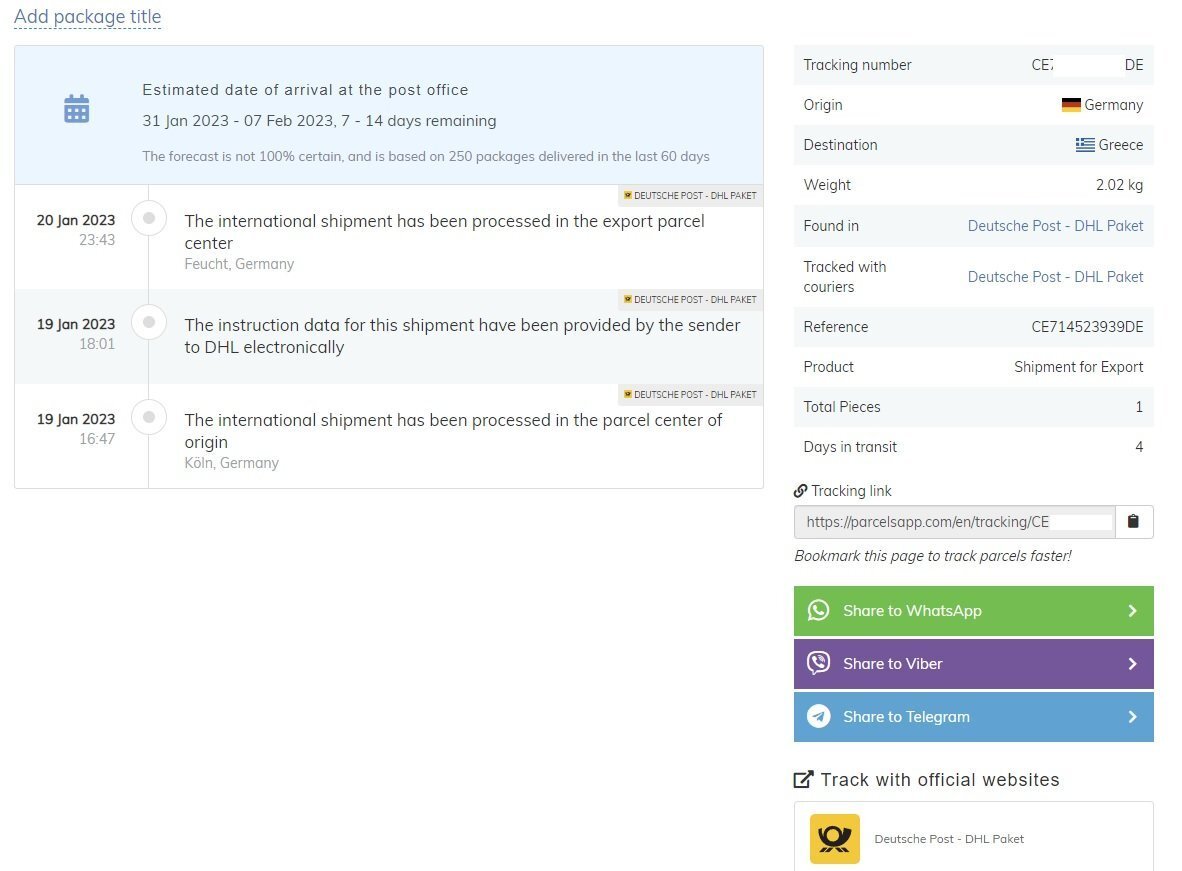Click the chain link icon beside Tracking link

(x=800, y=491)
